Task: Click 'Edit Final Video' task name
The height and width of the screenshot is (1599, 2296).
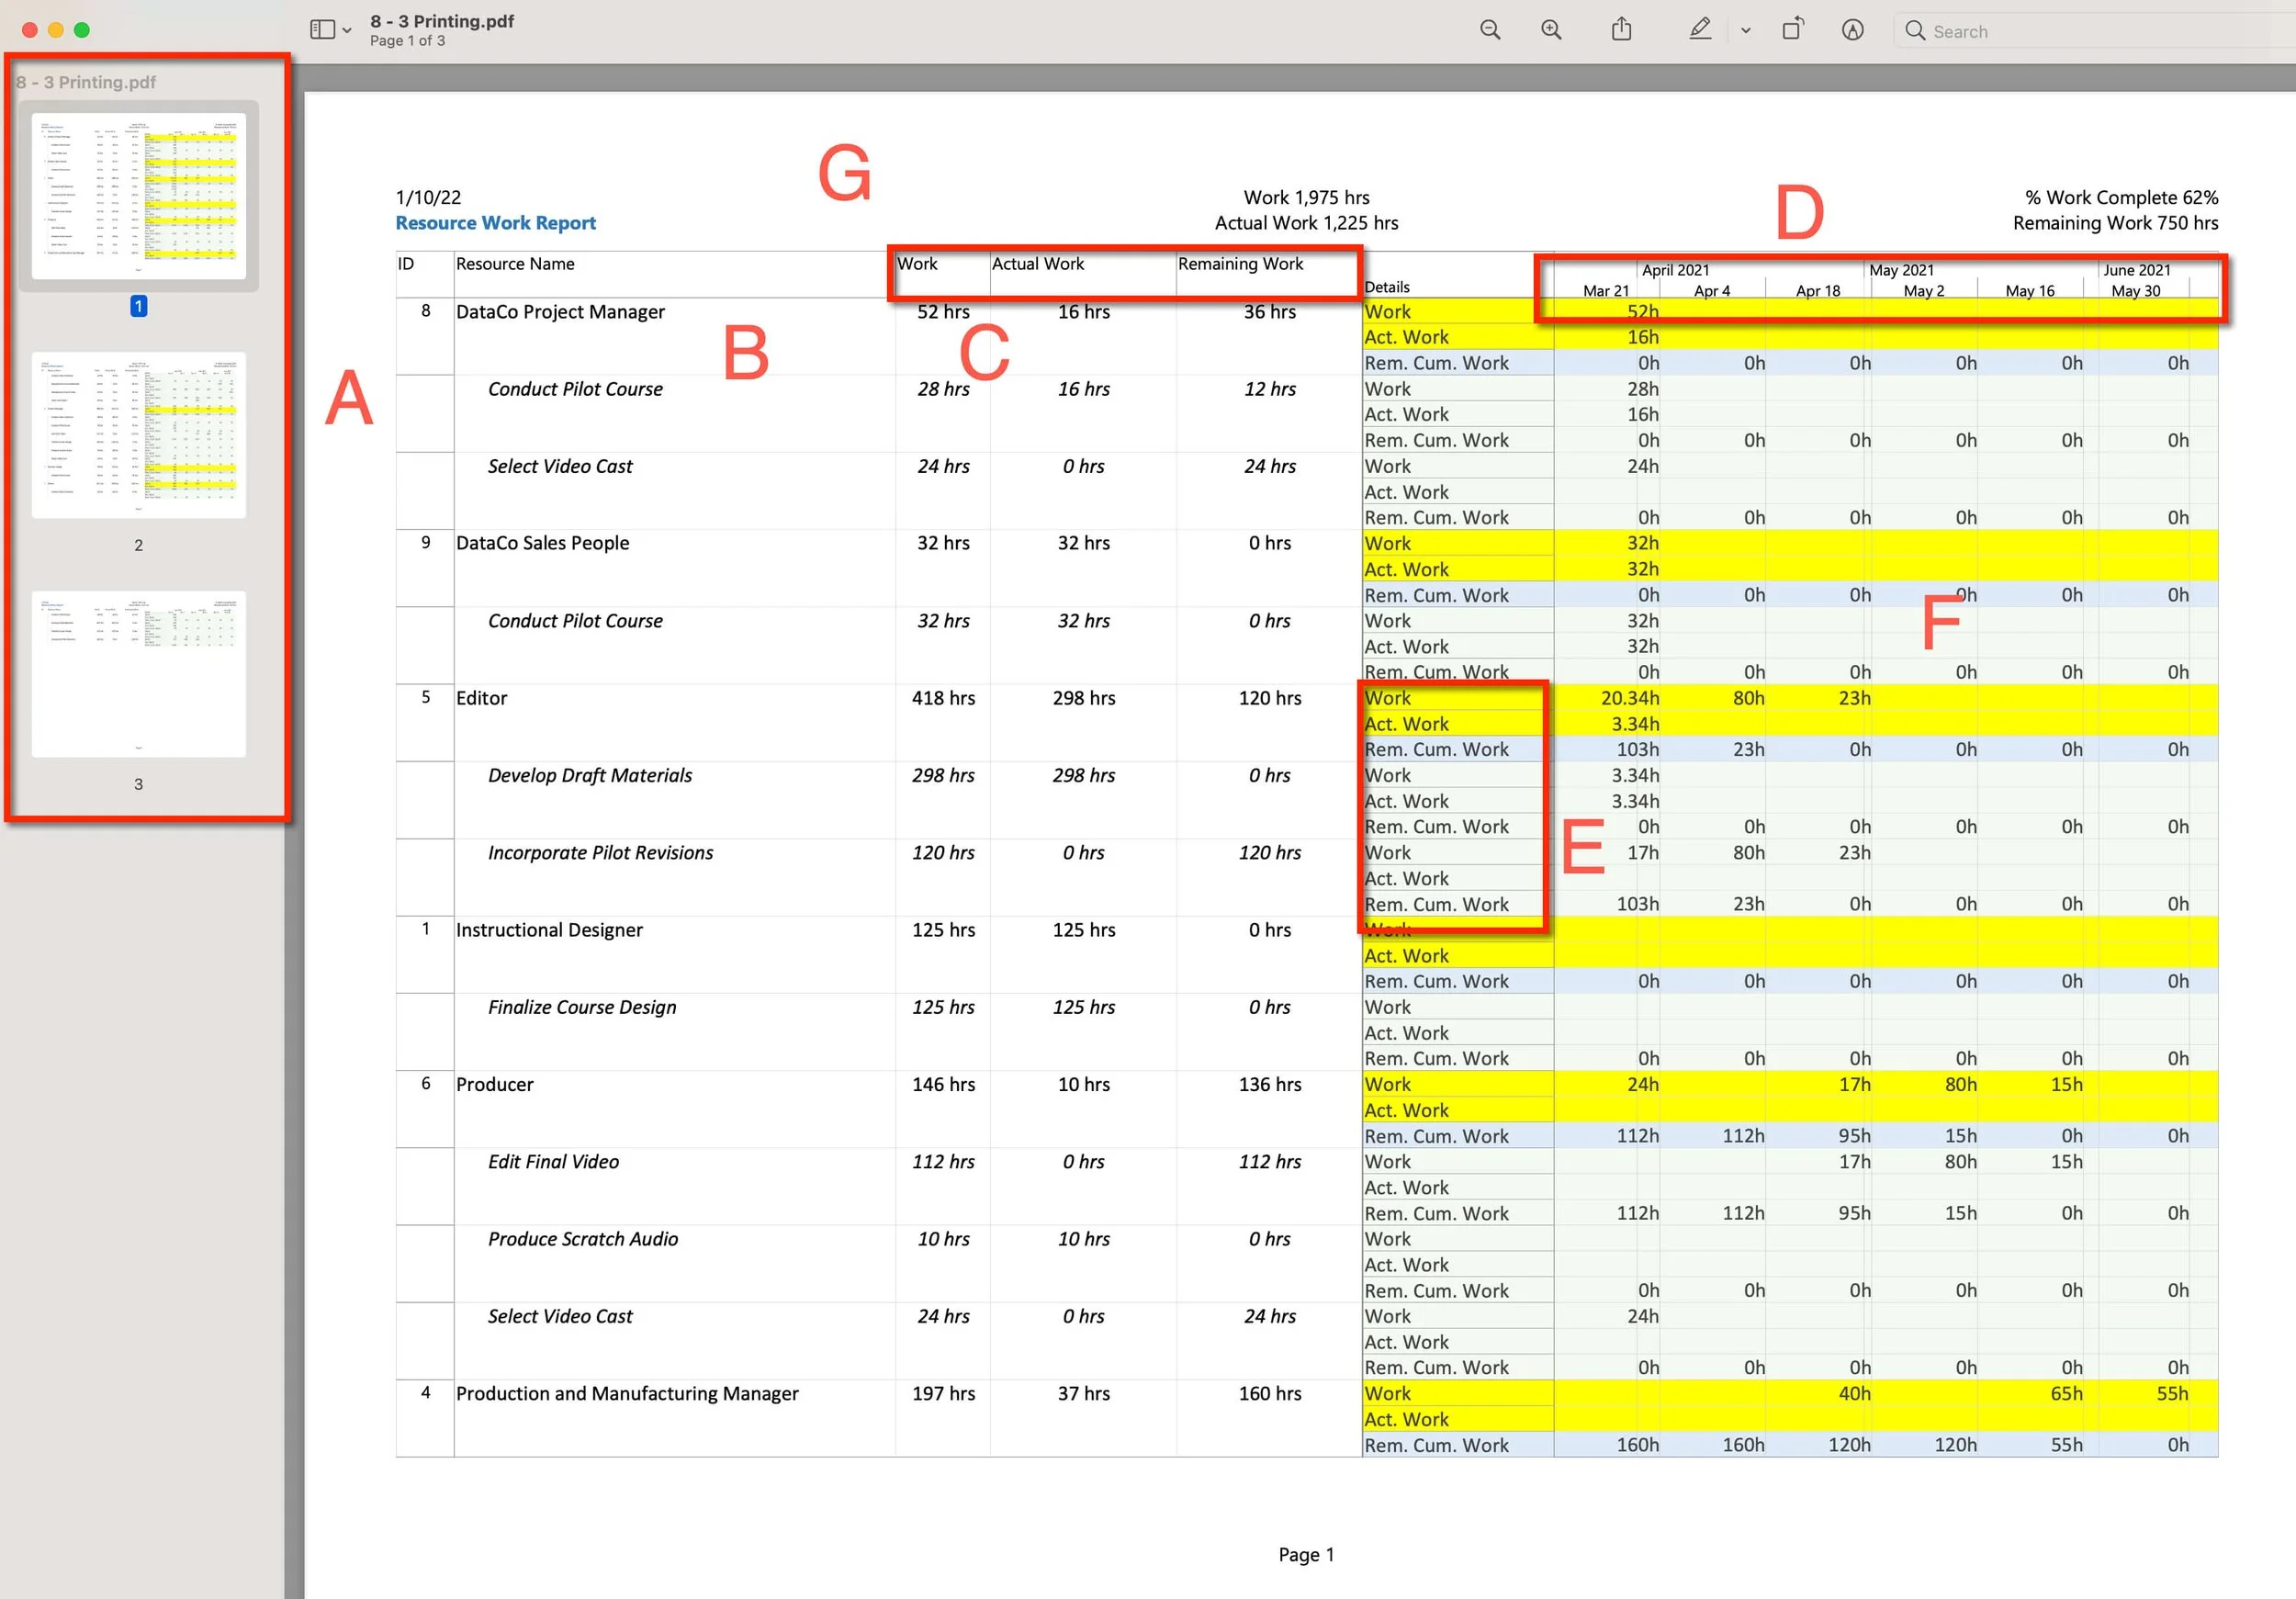Action: click(x=553, y=1162)
